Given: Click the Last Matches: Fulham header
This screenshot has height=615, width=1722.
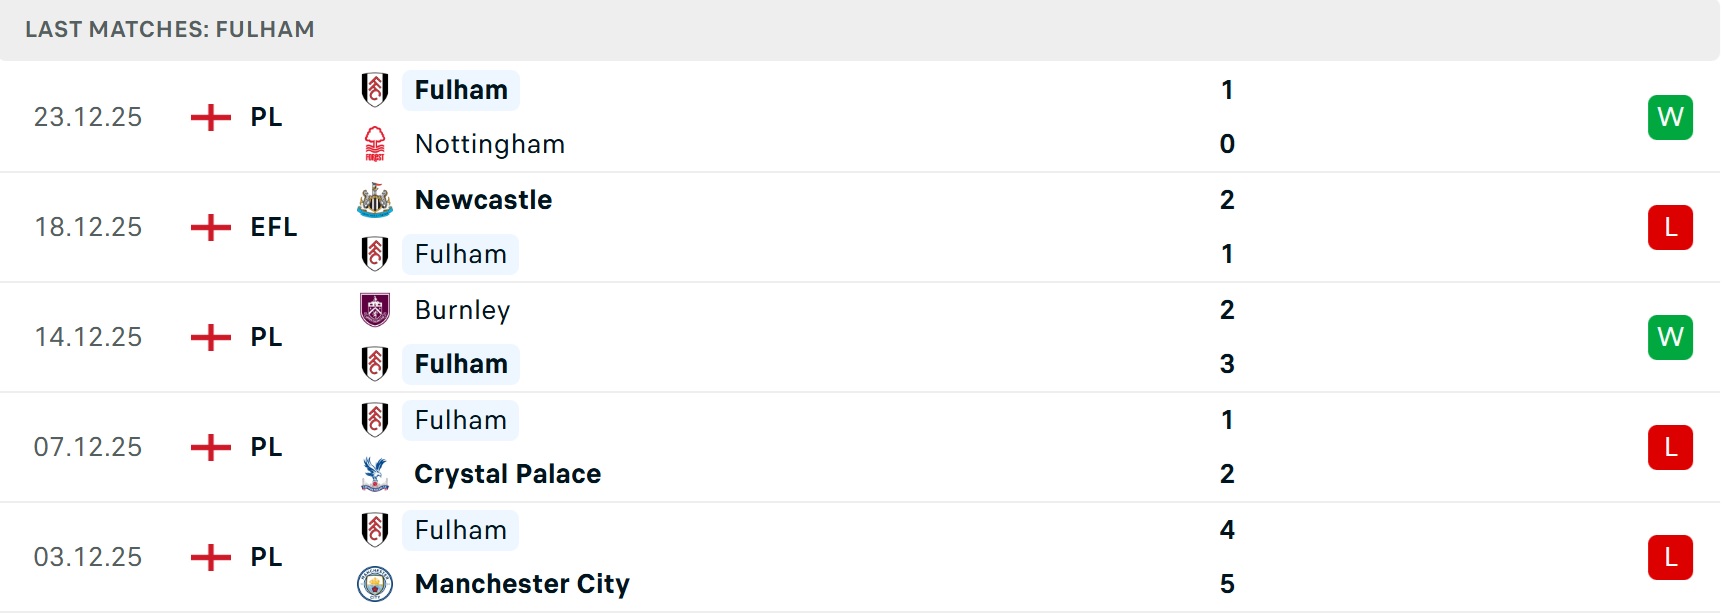Looking at the screenshot, I should (x=170, y=30).
